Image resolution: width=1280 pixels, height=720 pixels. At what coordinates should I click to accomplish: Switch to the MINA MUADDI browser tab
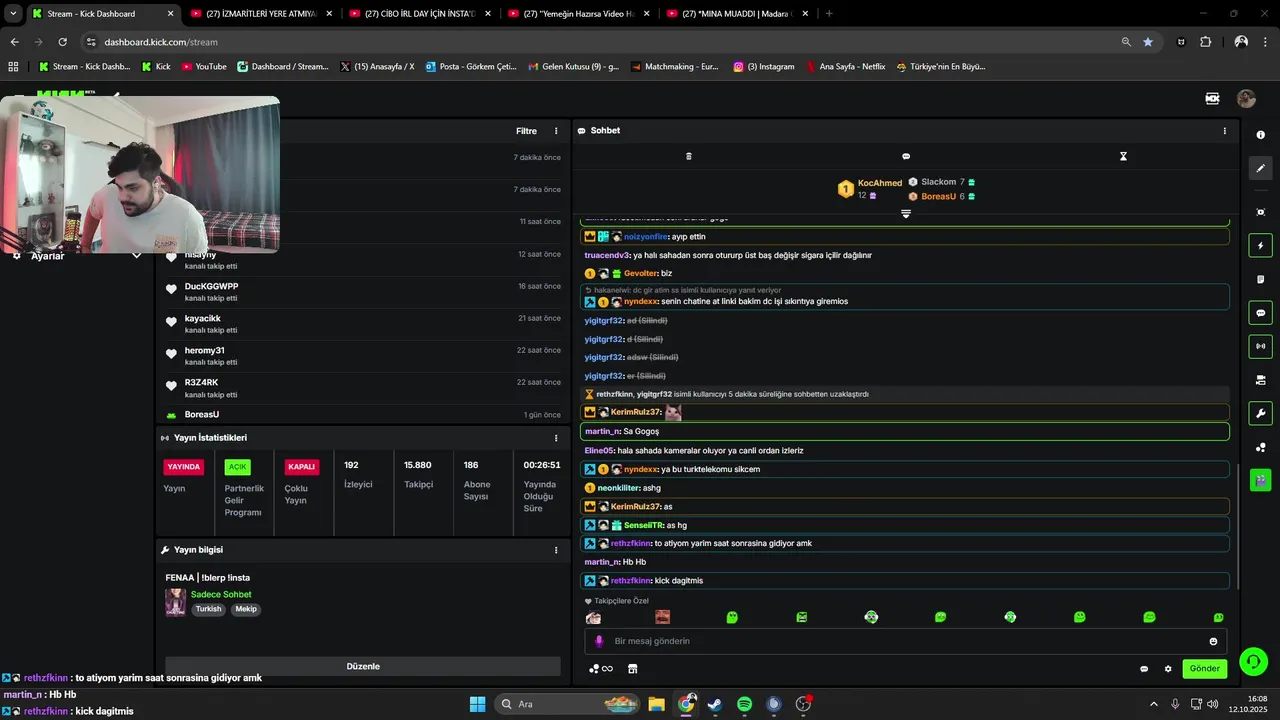pyautogui.click(x=737, y=14)
